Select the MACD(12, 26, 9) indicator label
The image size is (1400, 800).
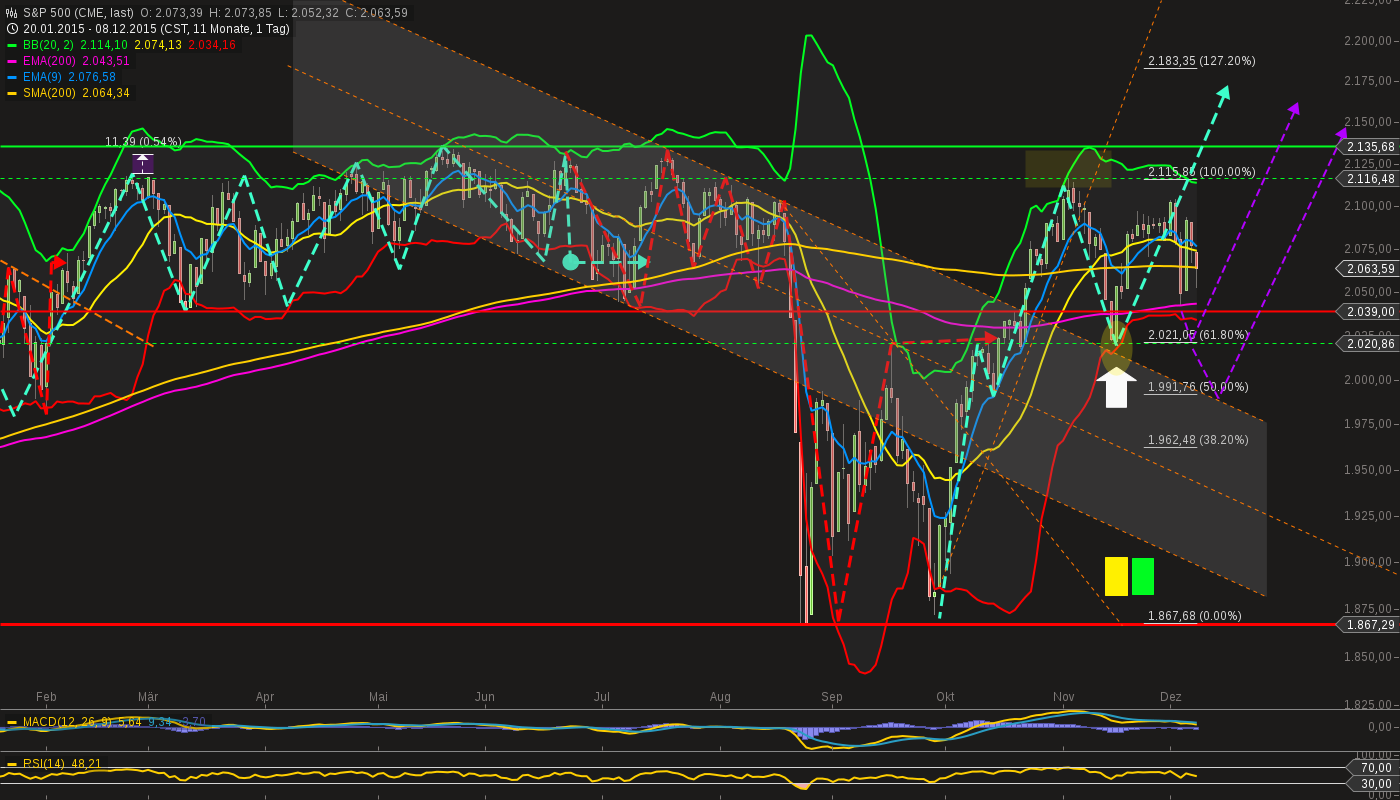click(x=68, y=722)
